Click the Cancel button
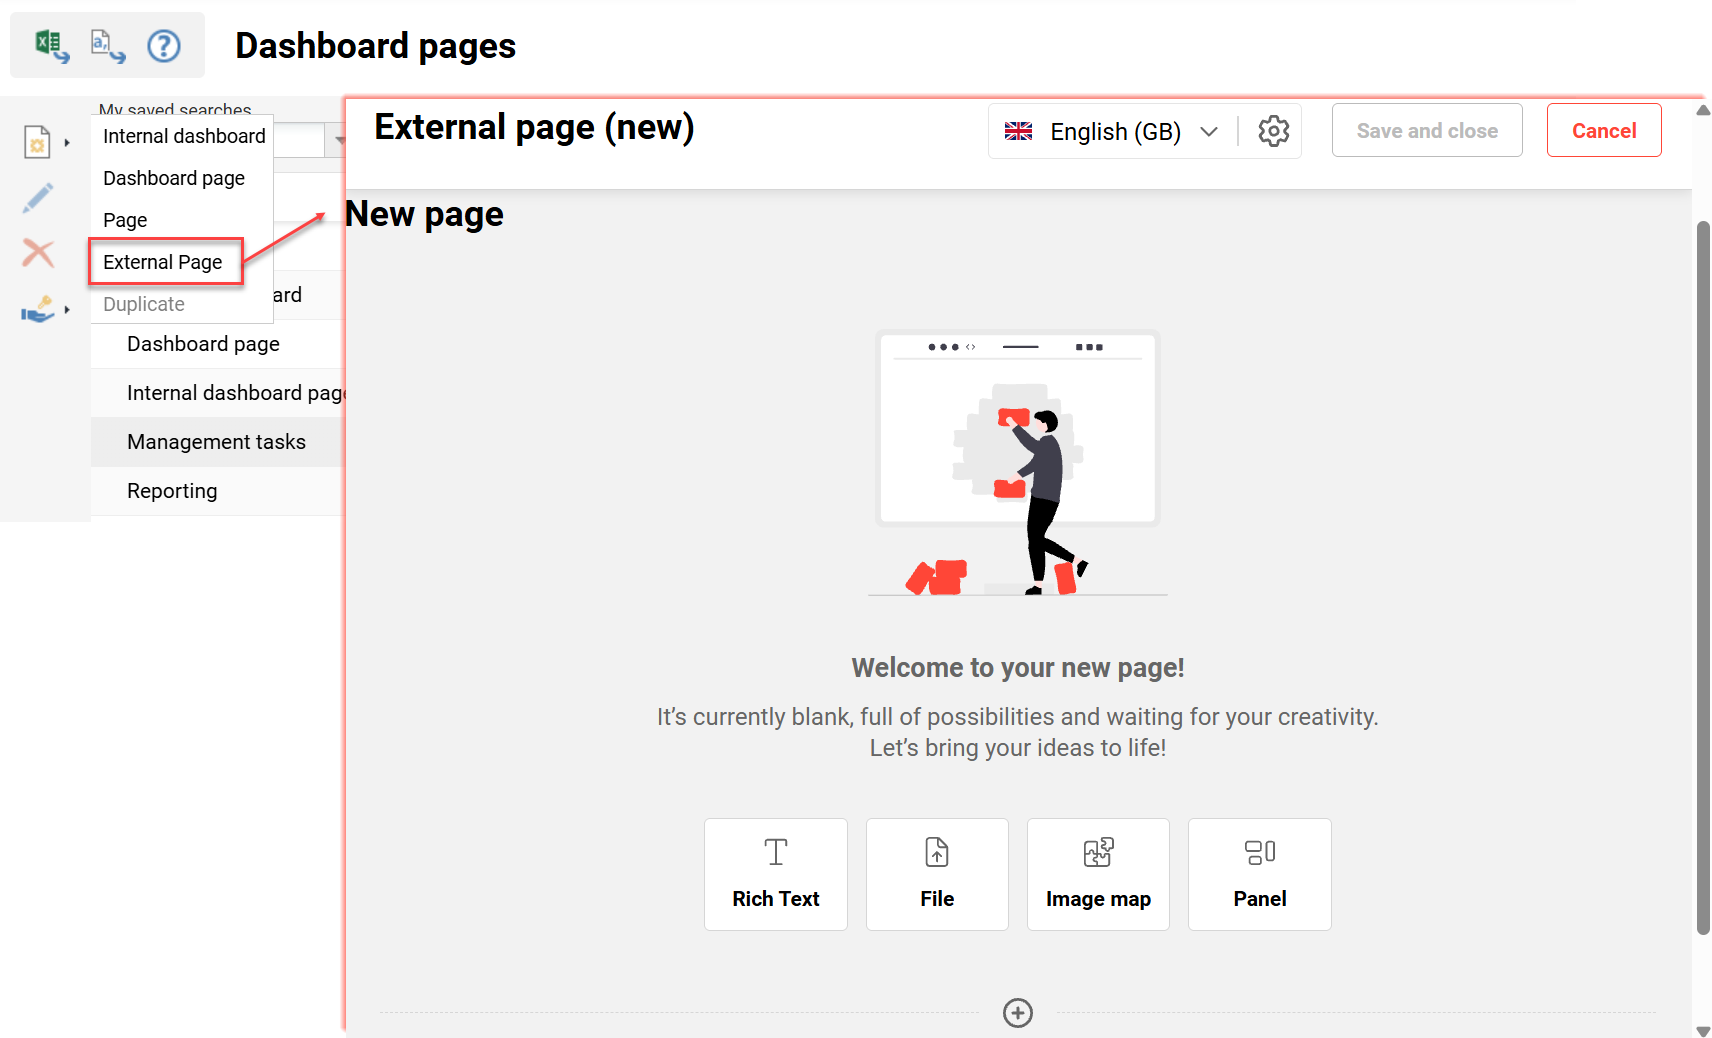The width and height of the screenshot is (1712, 1038). (x=1604, y=130)
